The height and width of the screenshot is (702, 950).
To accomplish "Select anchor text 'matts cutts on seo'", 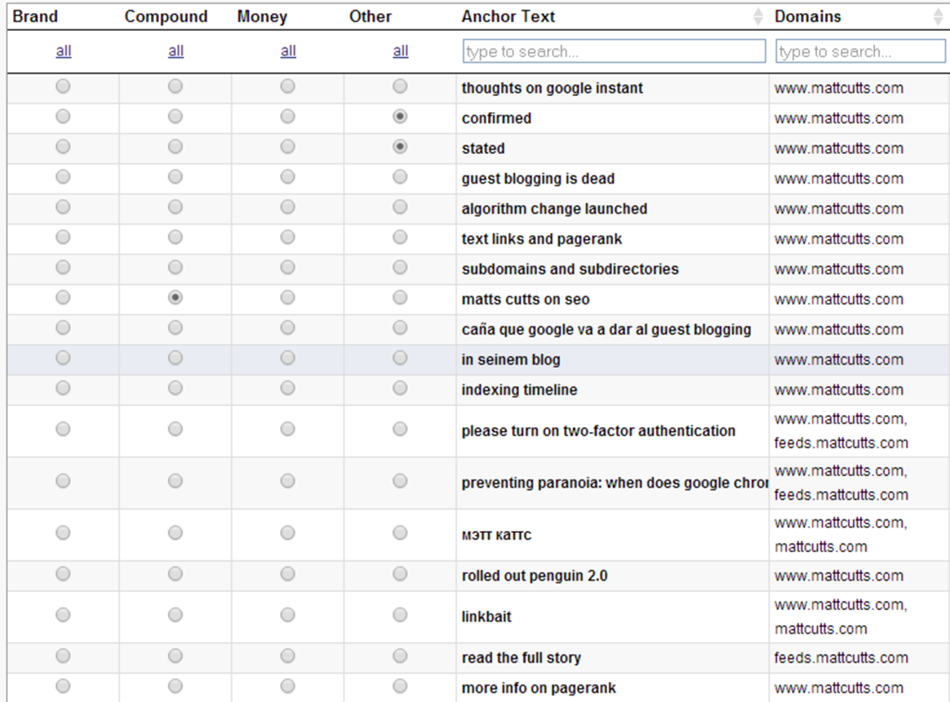I will point(525,299).
